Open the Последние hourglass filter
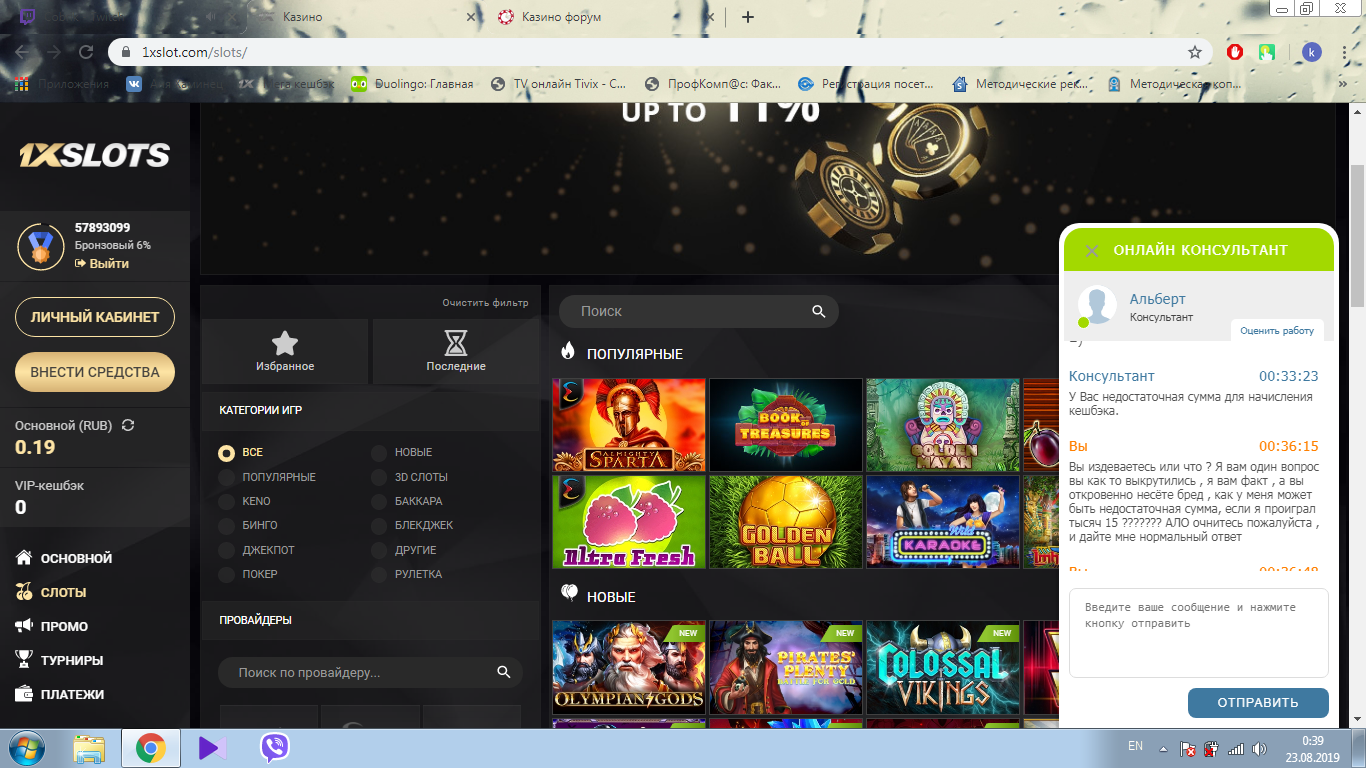 (456, 351)
